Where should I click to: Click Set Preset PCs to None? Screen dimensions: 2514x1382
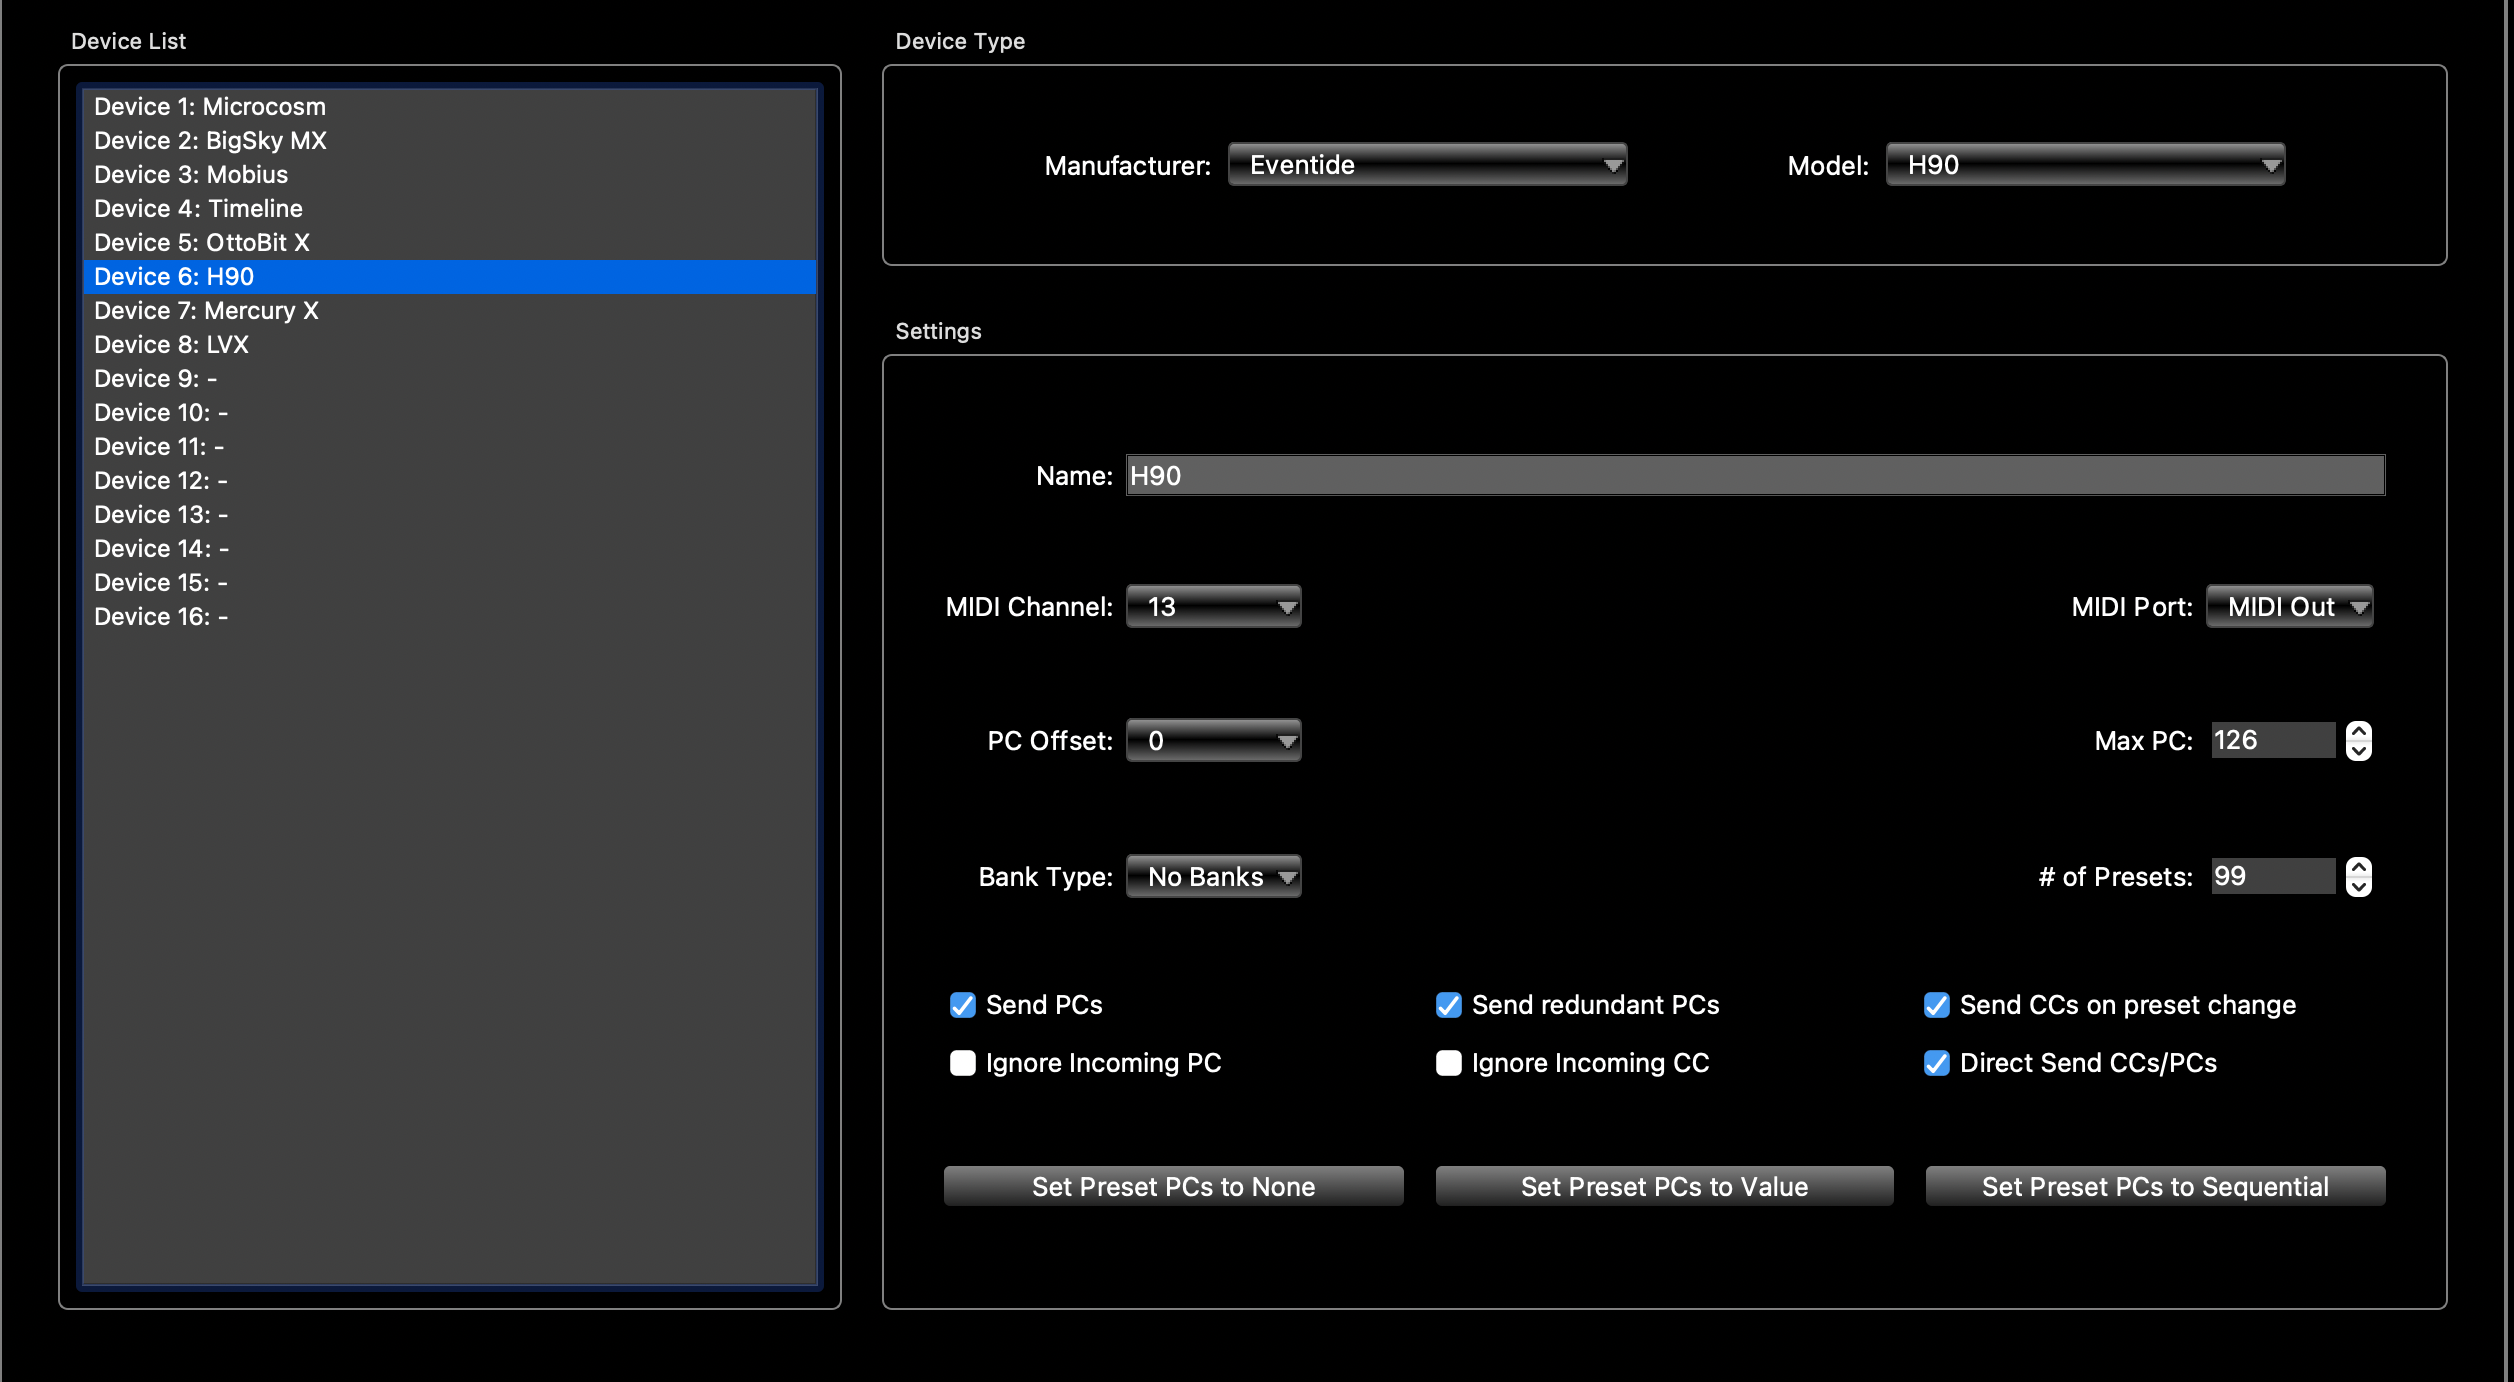(x=1173, y=1186)
